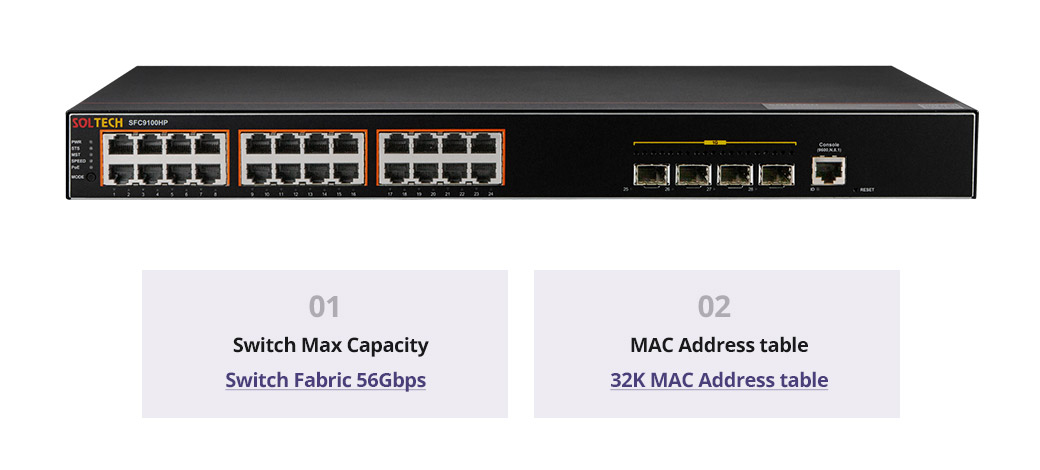Screen dimensions: 1040x470
Task: Click the PoE status LED indicator
Action: [x=91, y=168]
